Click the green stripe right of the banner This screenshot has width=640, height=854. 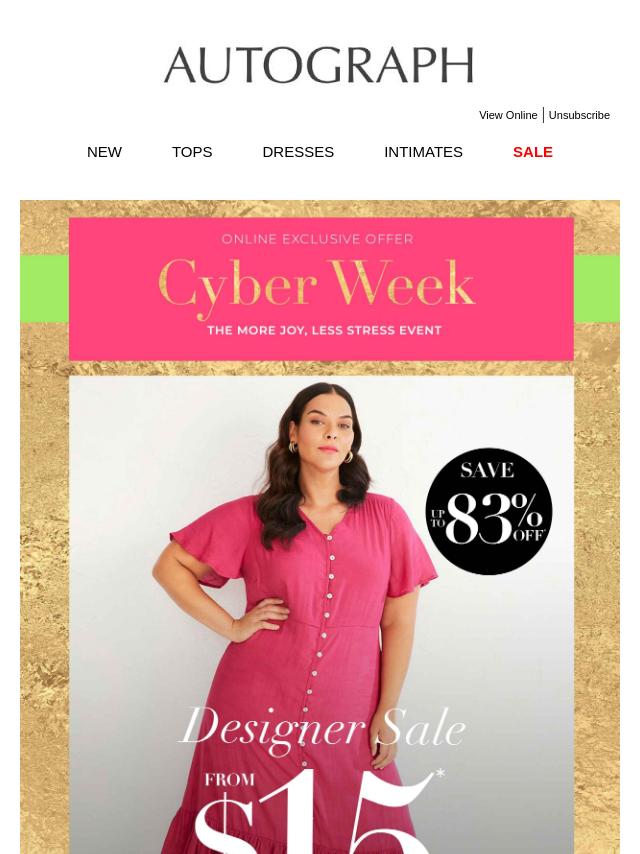pos(597,288)
